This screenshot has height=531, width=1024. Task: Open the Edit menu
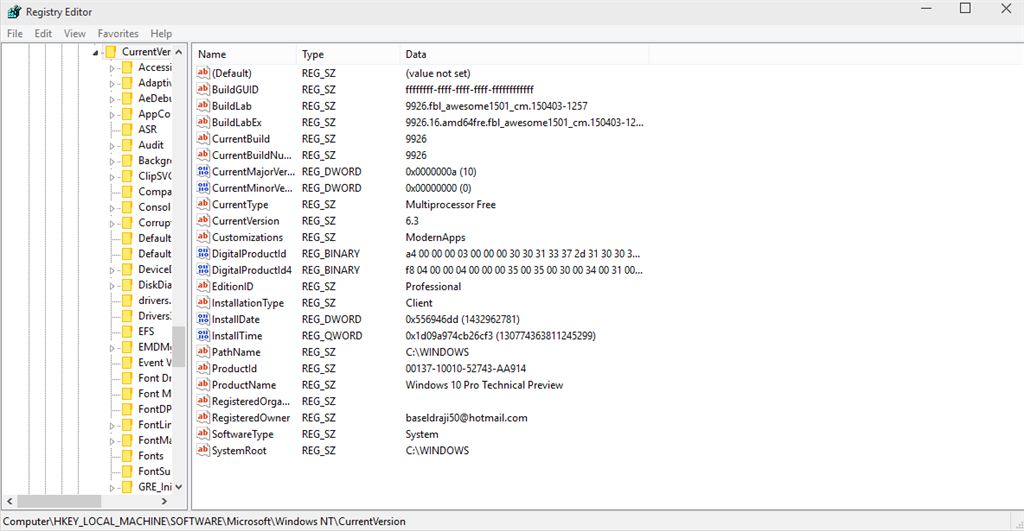43,33
